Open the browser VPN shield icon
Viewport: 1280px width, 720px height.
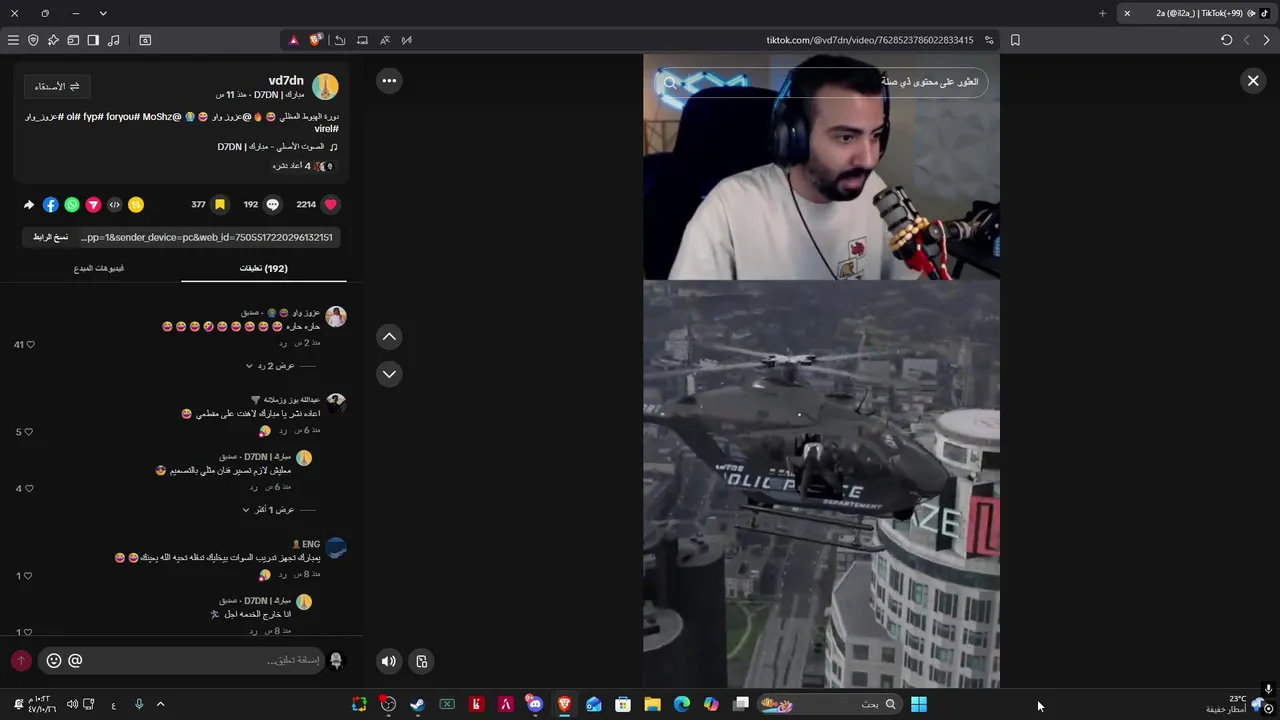point(33,40)
